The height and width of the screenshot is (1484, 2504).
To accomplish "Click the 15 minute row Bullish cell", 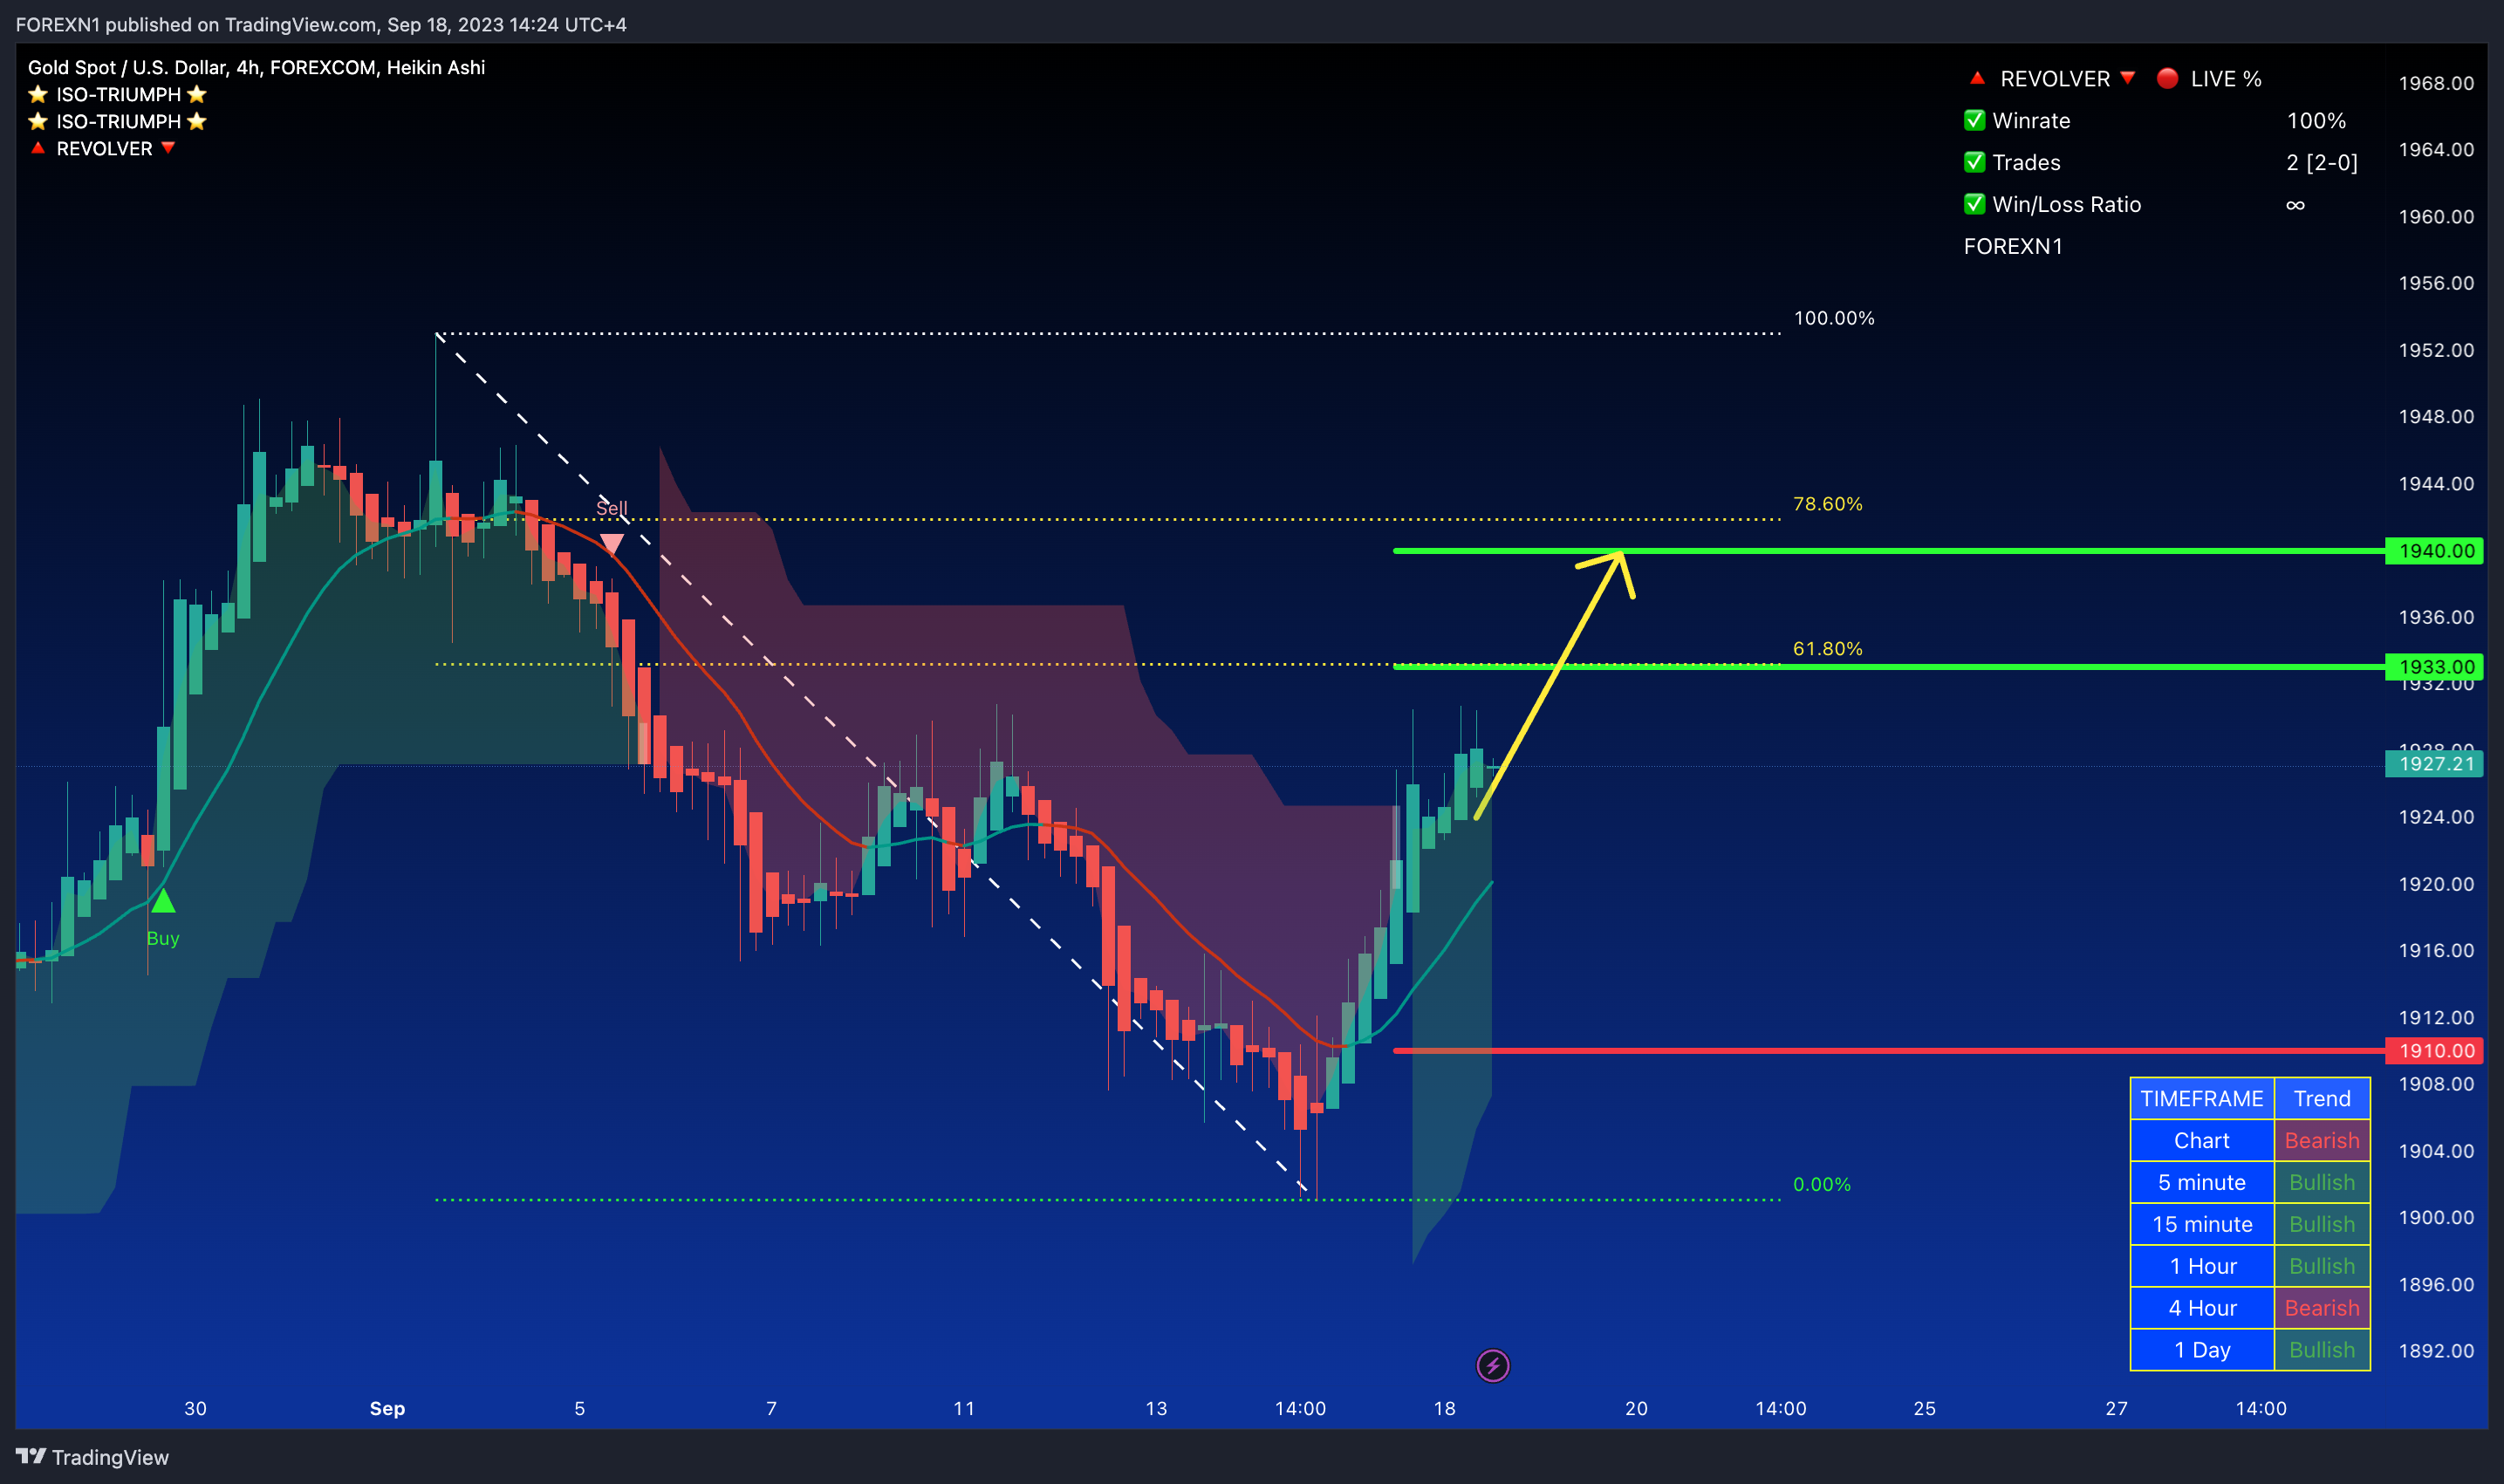I will pos(2322,1225).
